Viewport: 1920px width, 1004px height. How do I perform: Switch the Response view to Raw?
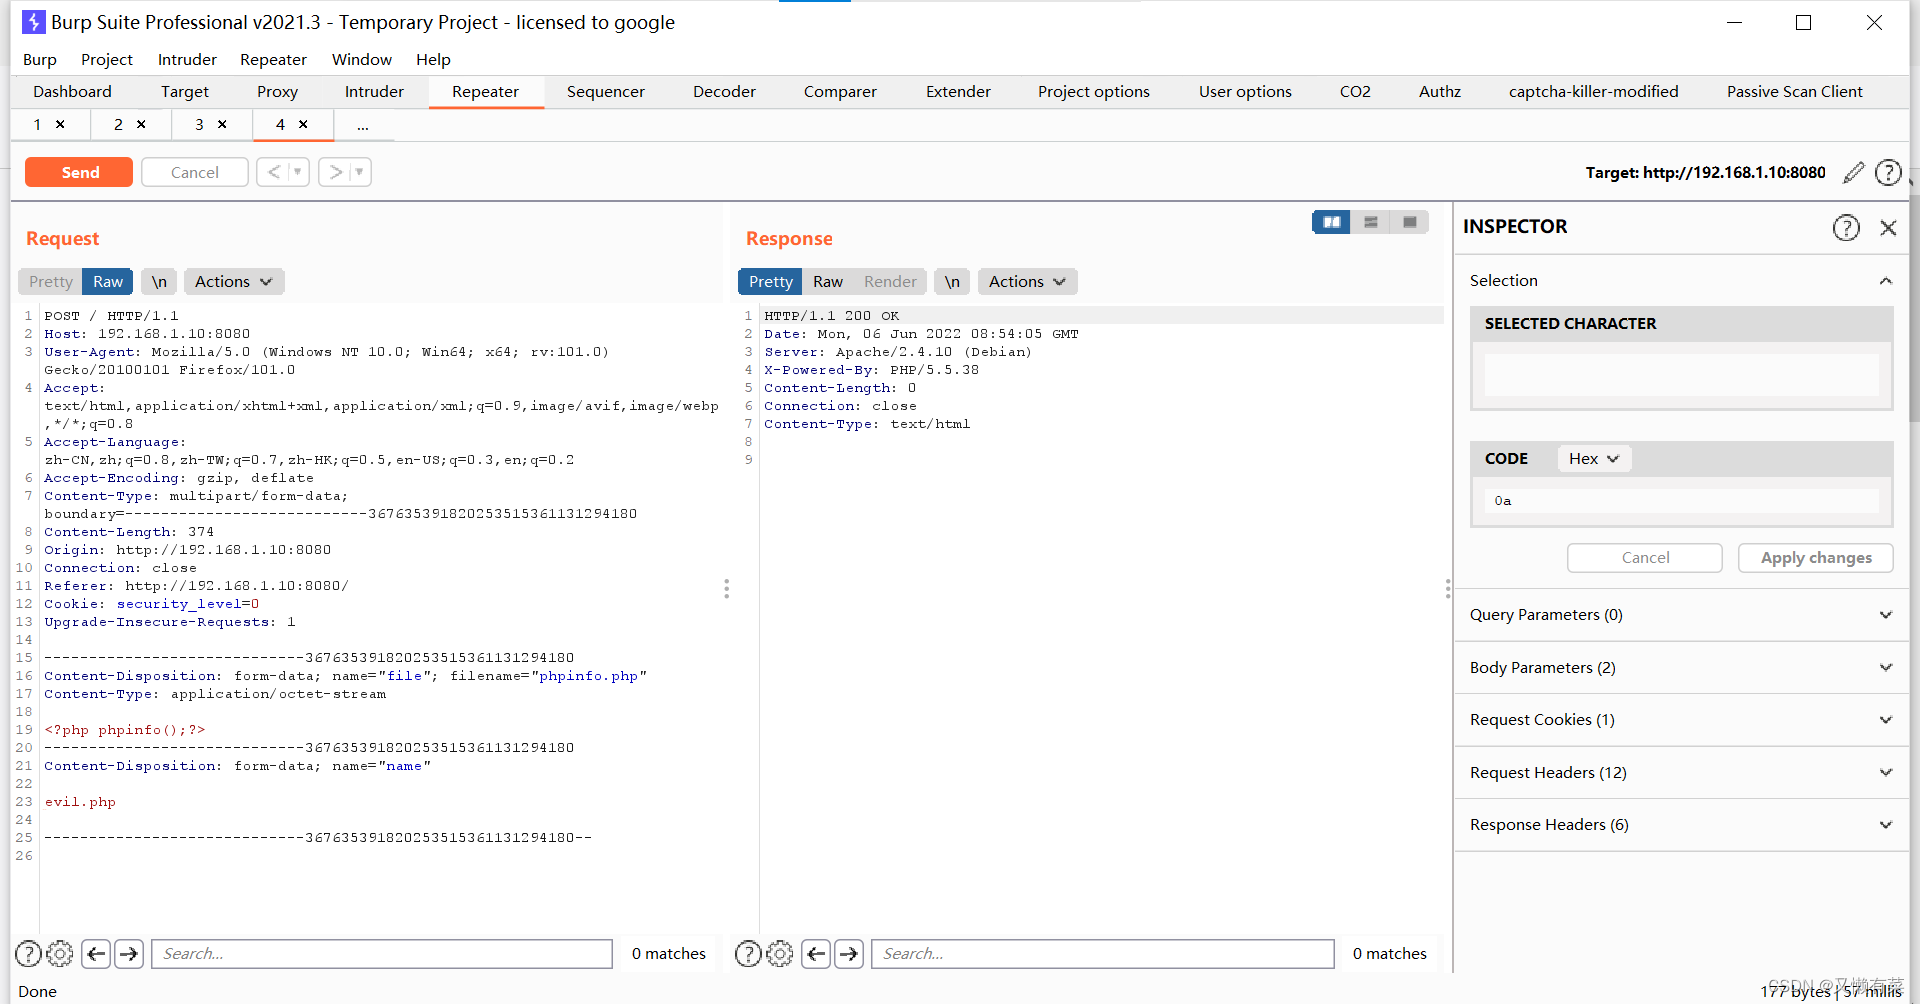[x=828, y=281]
